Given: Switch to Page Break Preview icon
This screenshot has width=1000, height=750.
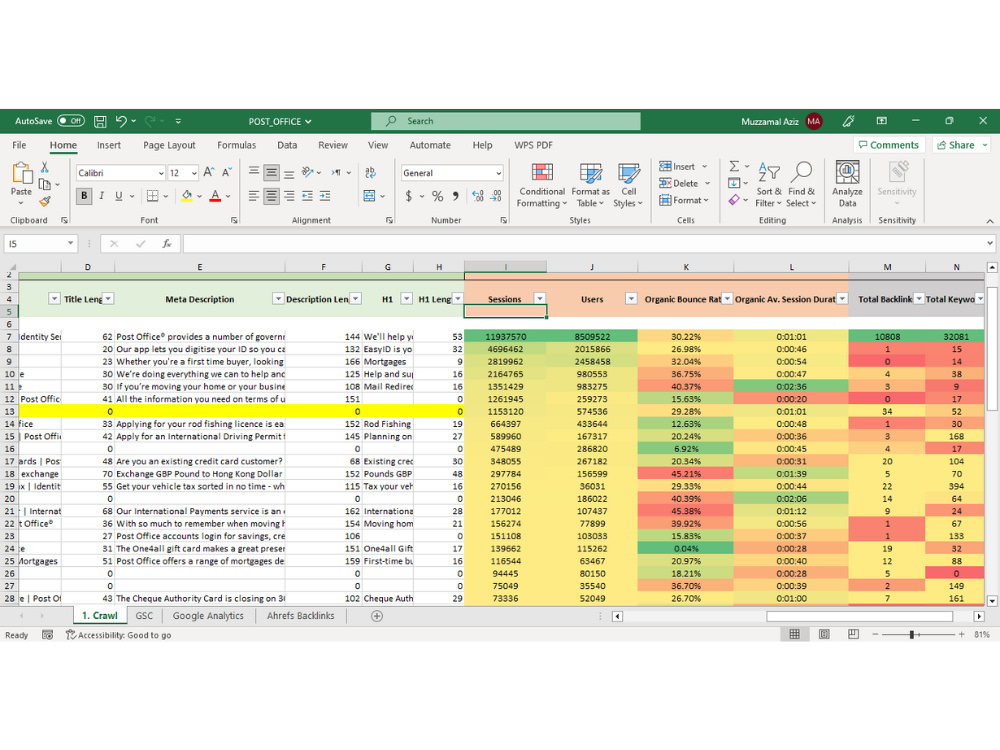Looking at the screenshot, I should [853, 634].
